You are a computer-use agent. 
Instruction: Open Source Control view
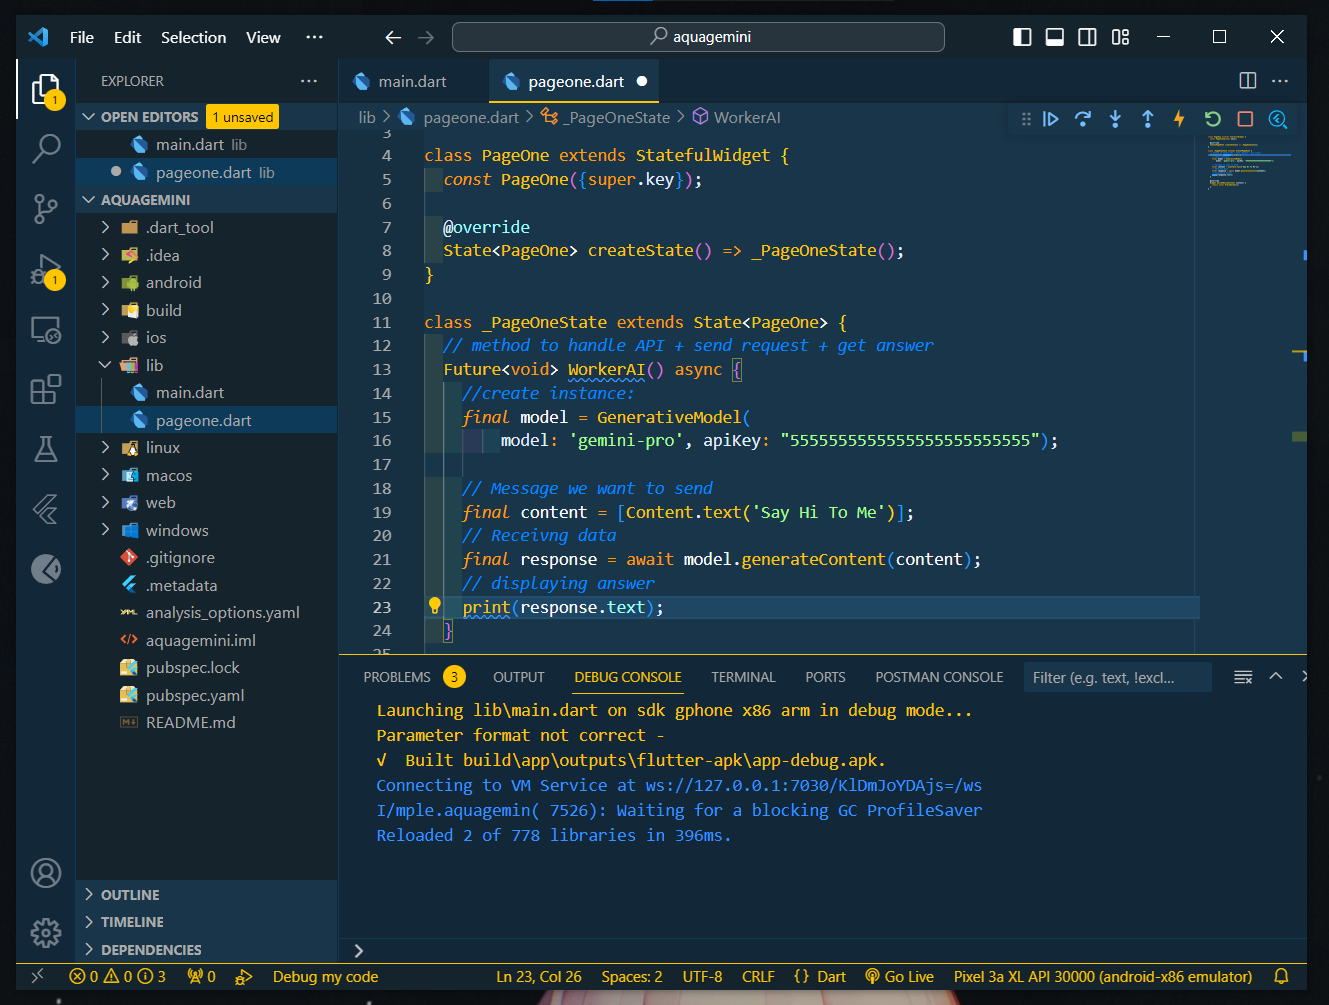tap(46, 209)
